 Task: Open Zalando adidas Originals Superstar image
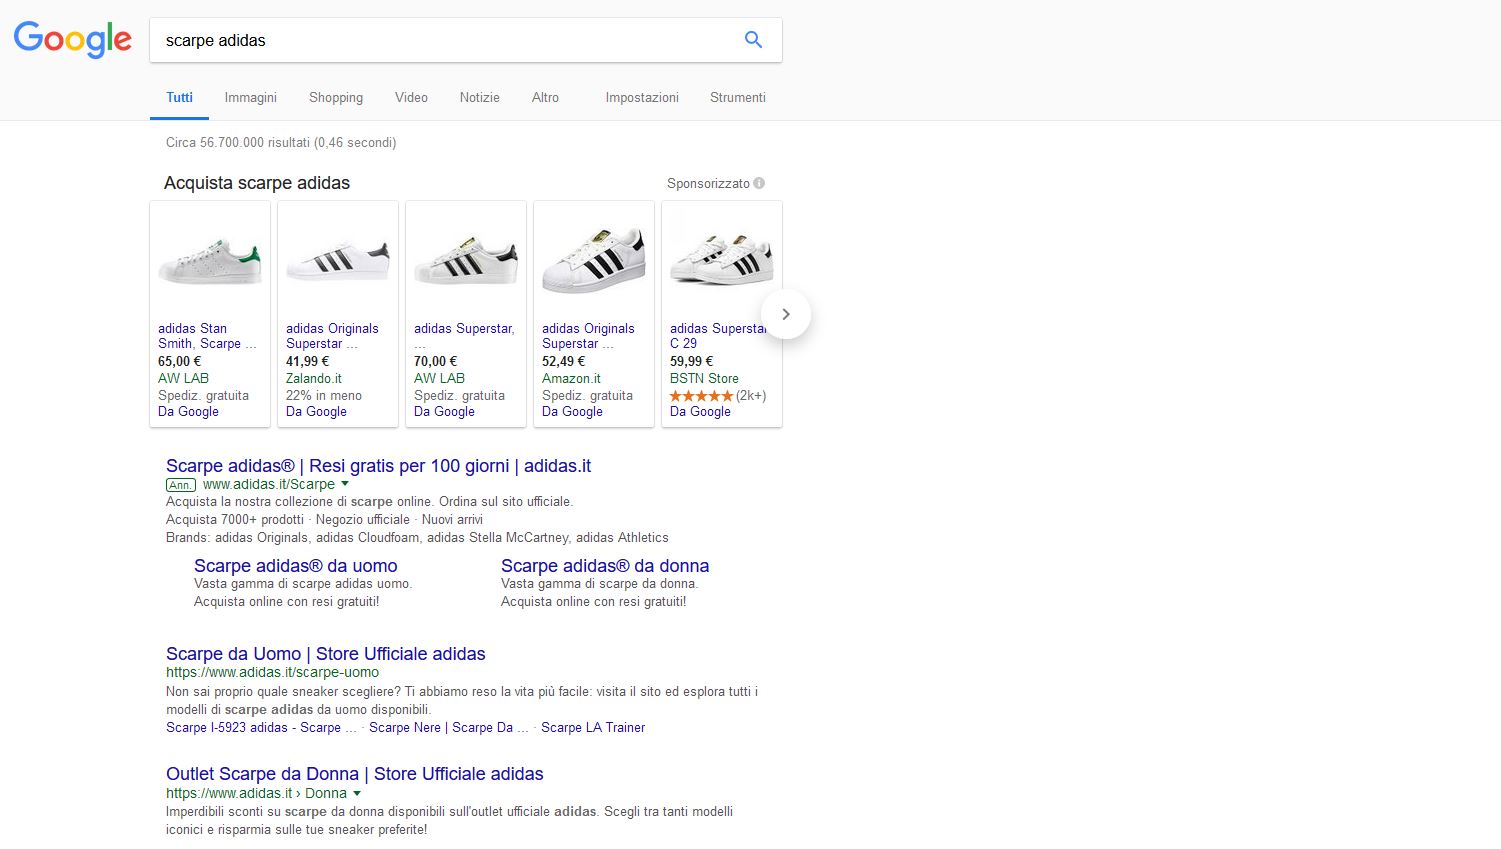point(338,260)
